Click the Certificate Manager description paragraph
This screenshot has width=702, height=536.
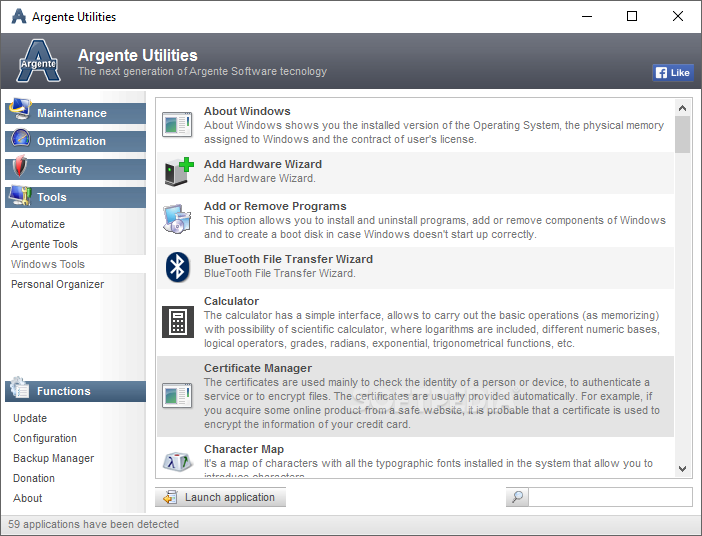(x=432, y=403)
